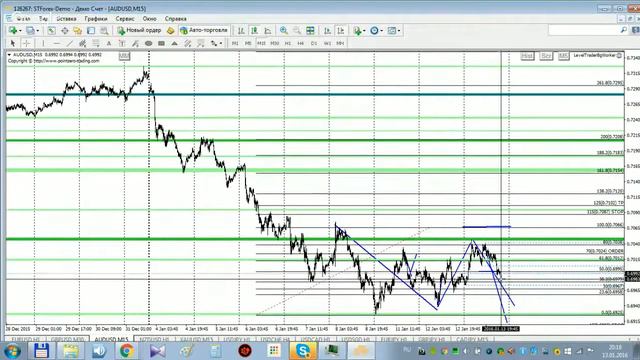Open the Strategy Tester icon
Screen dimensions: 640x360
click(104, 31)
